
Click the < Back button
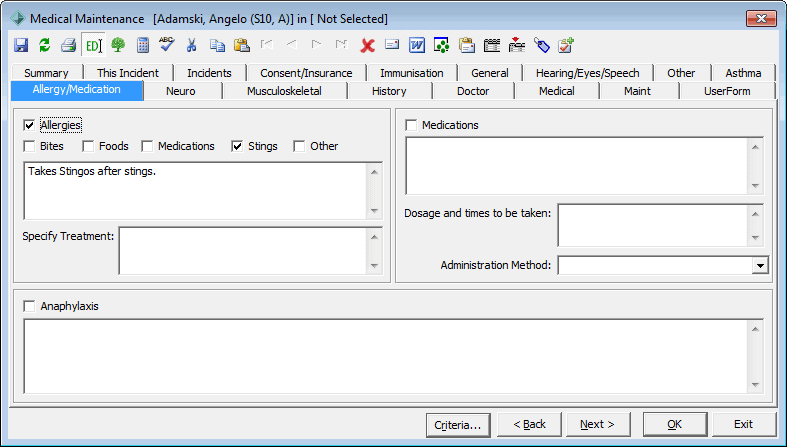click(530, 424)
